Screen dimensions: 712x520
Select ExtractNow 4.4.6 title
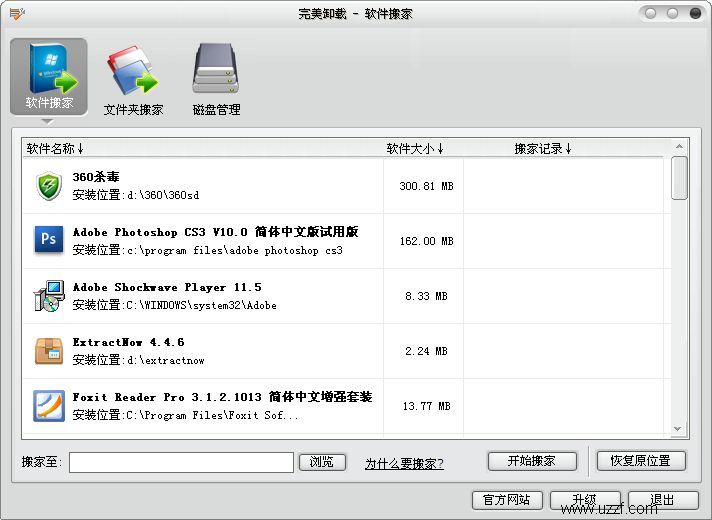129,342
